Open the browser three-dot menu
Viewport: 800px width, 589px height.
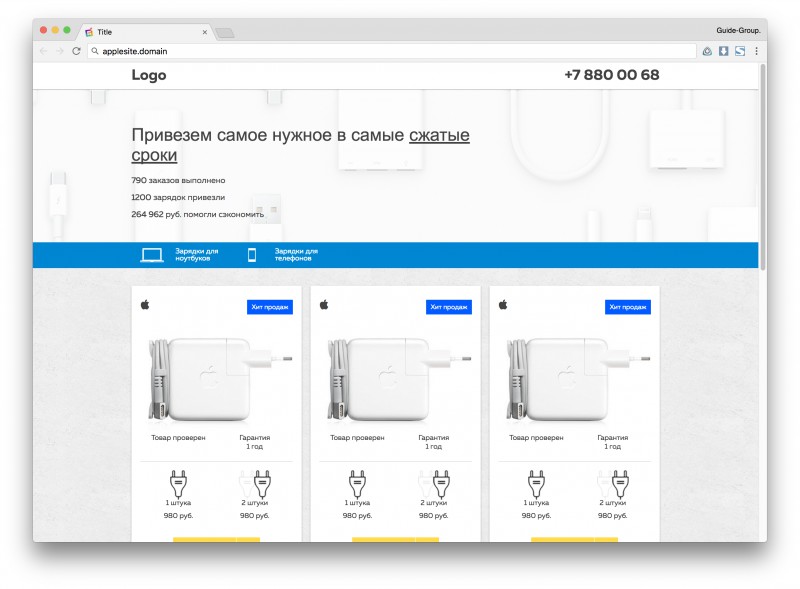click(x=756, y=51)
